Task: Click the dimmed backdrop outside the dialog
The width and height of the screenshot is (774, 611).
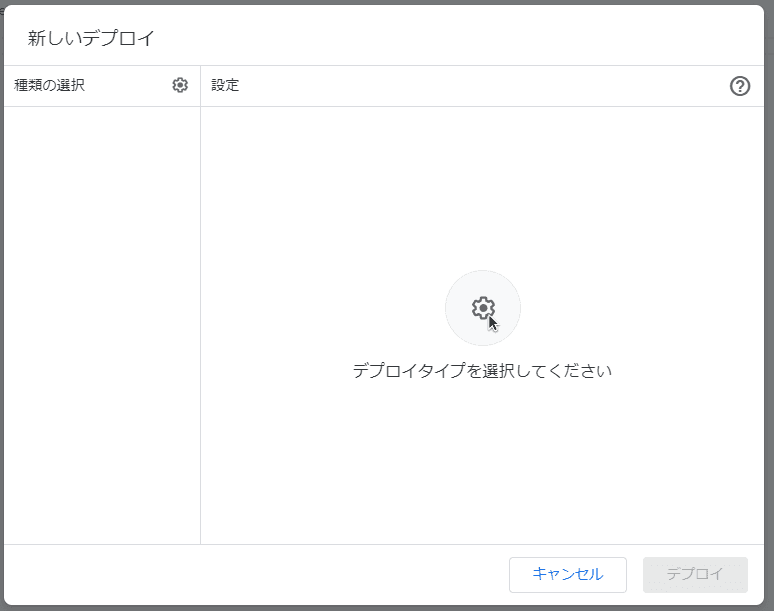Action: 769,300
